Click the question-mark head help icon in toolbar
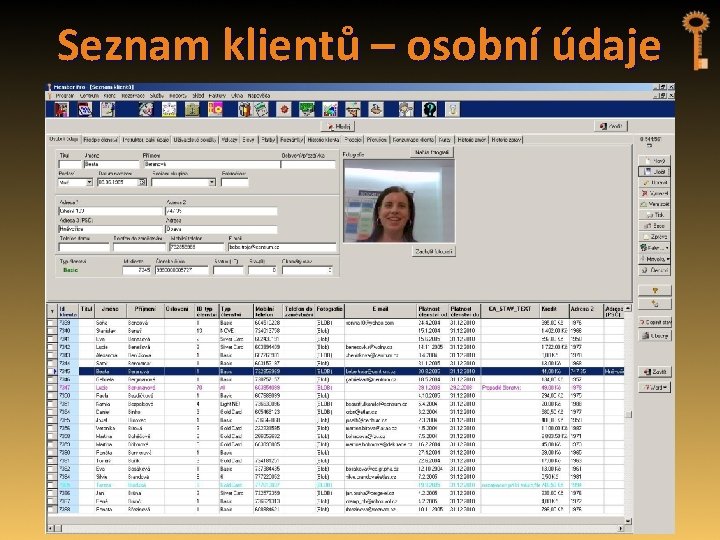The height and width of the screenshot is (540, 720). (430, 109)
